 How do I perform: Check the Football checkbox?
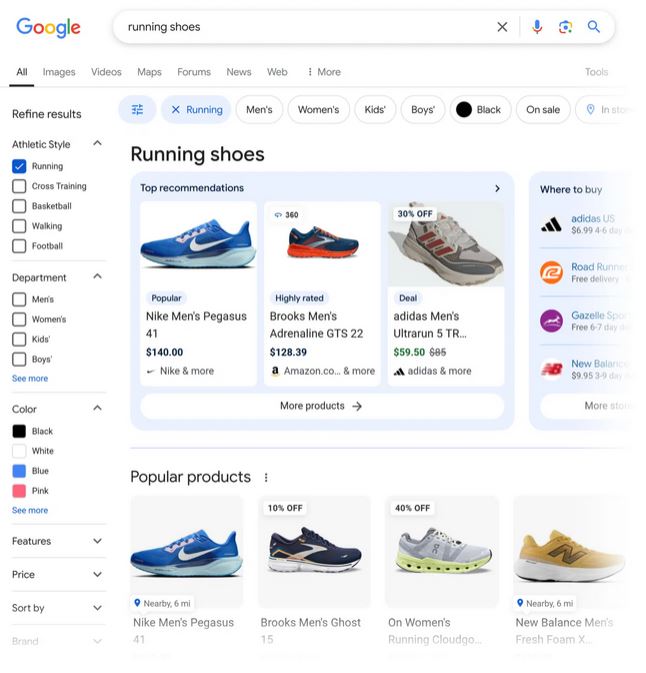[x=19, y=246]
